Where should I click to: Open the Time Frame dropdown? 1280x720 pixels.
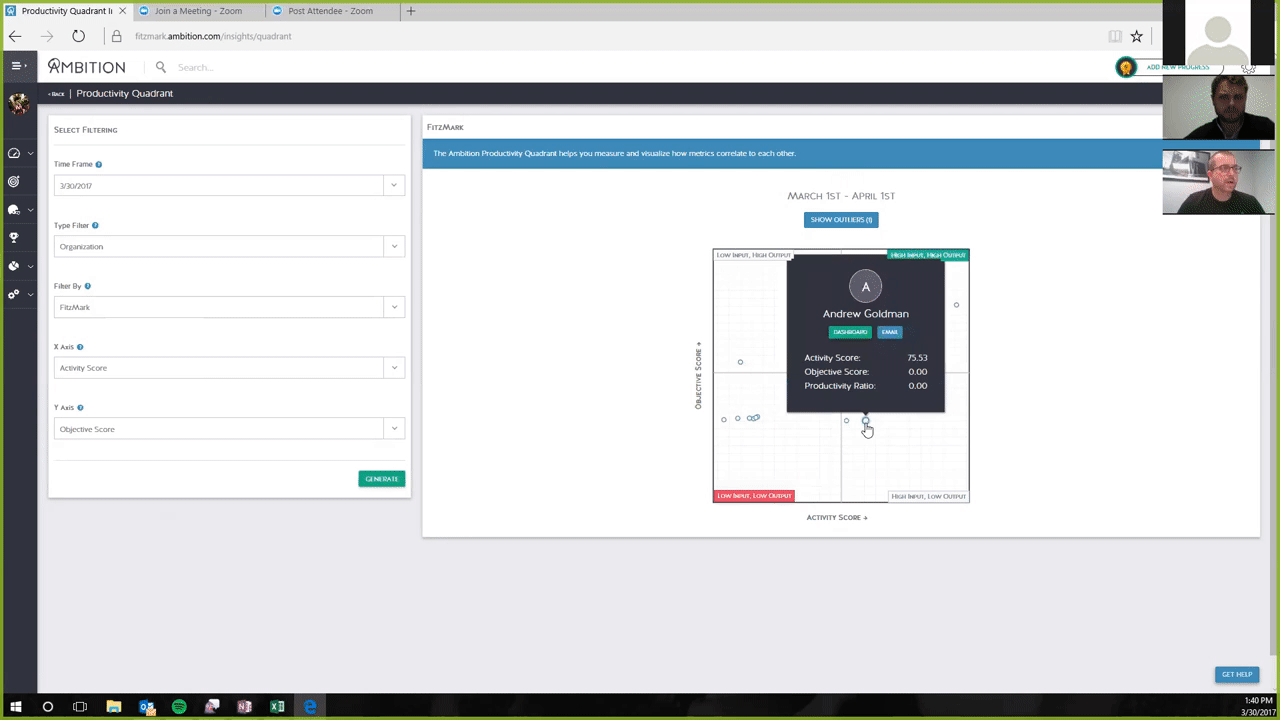click(x=229, y=185)
